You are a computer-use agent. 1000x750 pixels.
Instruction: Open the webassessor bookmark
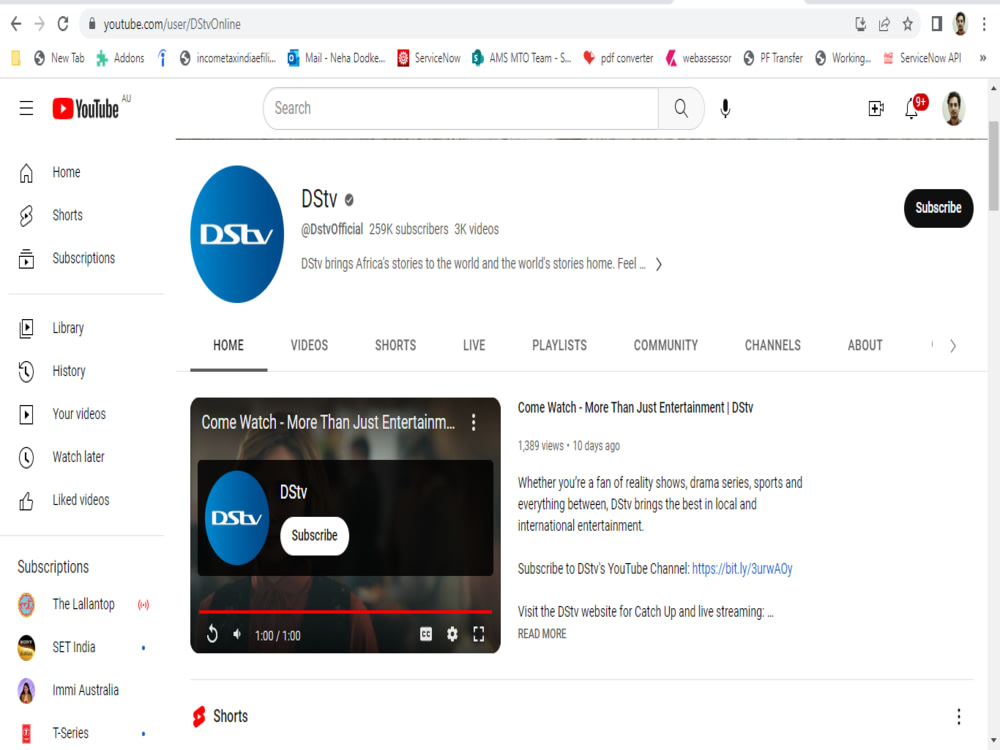698,58
